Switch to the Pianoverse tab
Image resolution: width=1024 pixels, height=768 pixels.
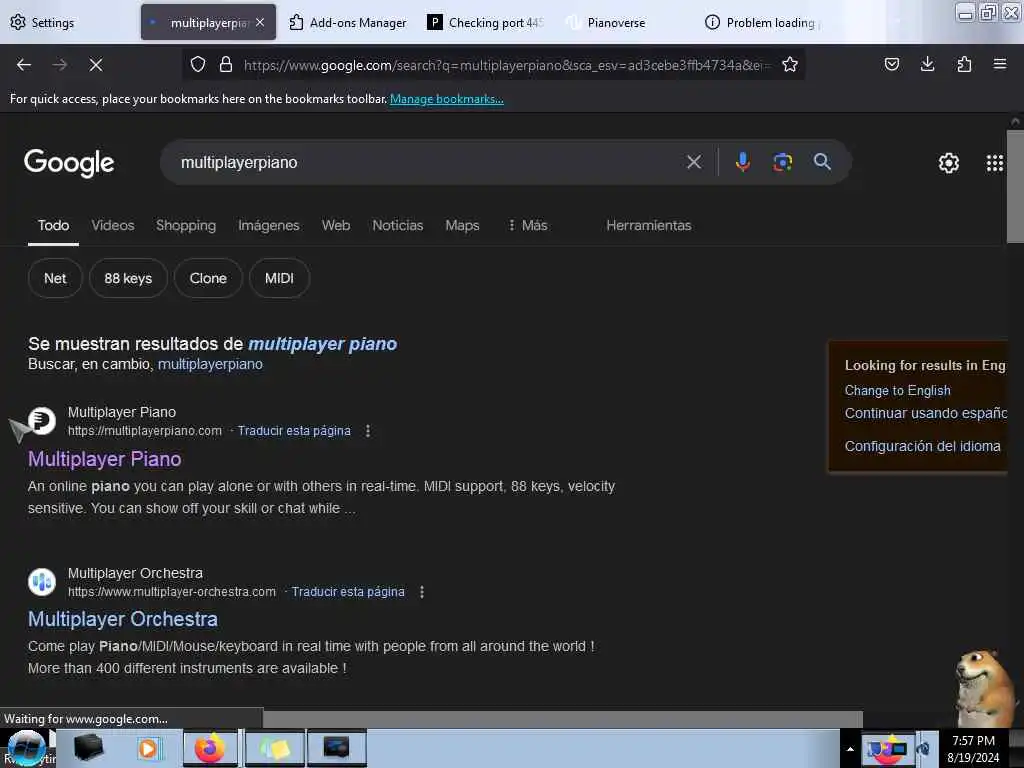pos(607,22)
